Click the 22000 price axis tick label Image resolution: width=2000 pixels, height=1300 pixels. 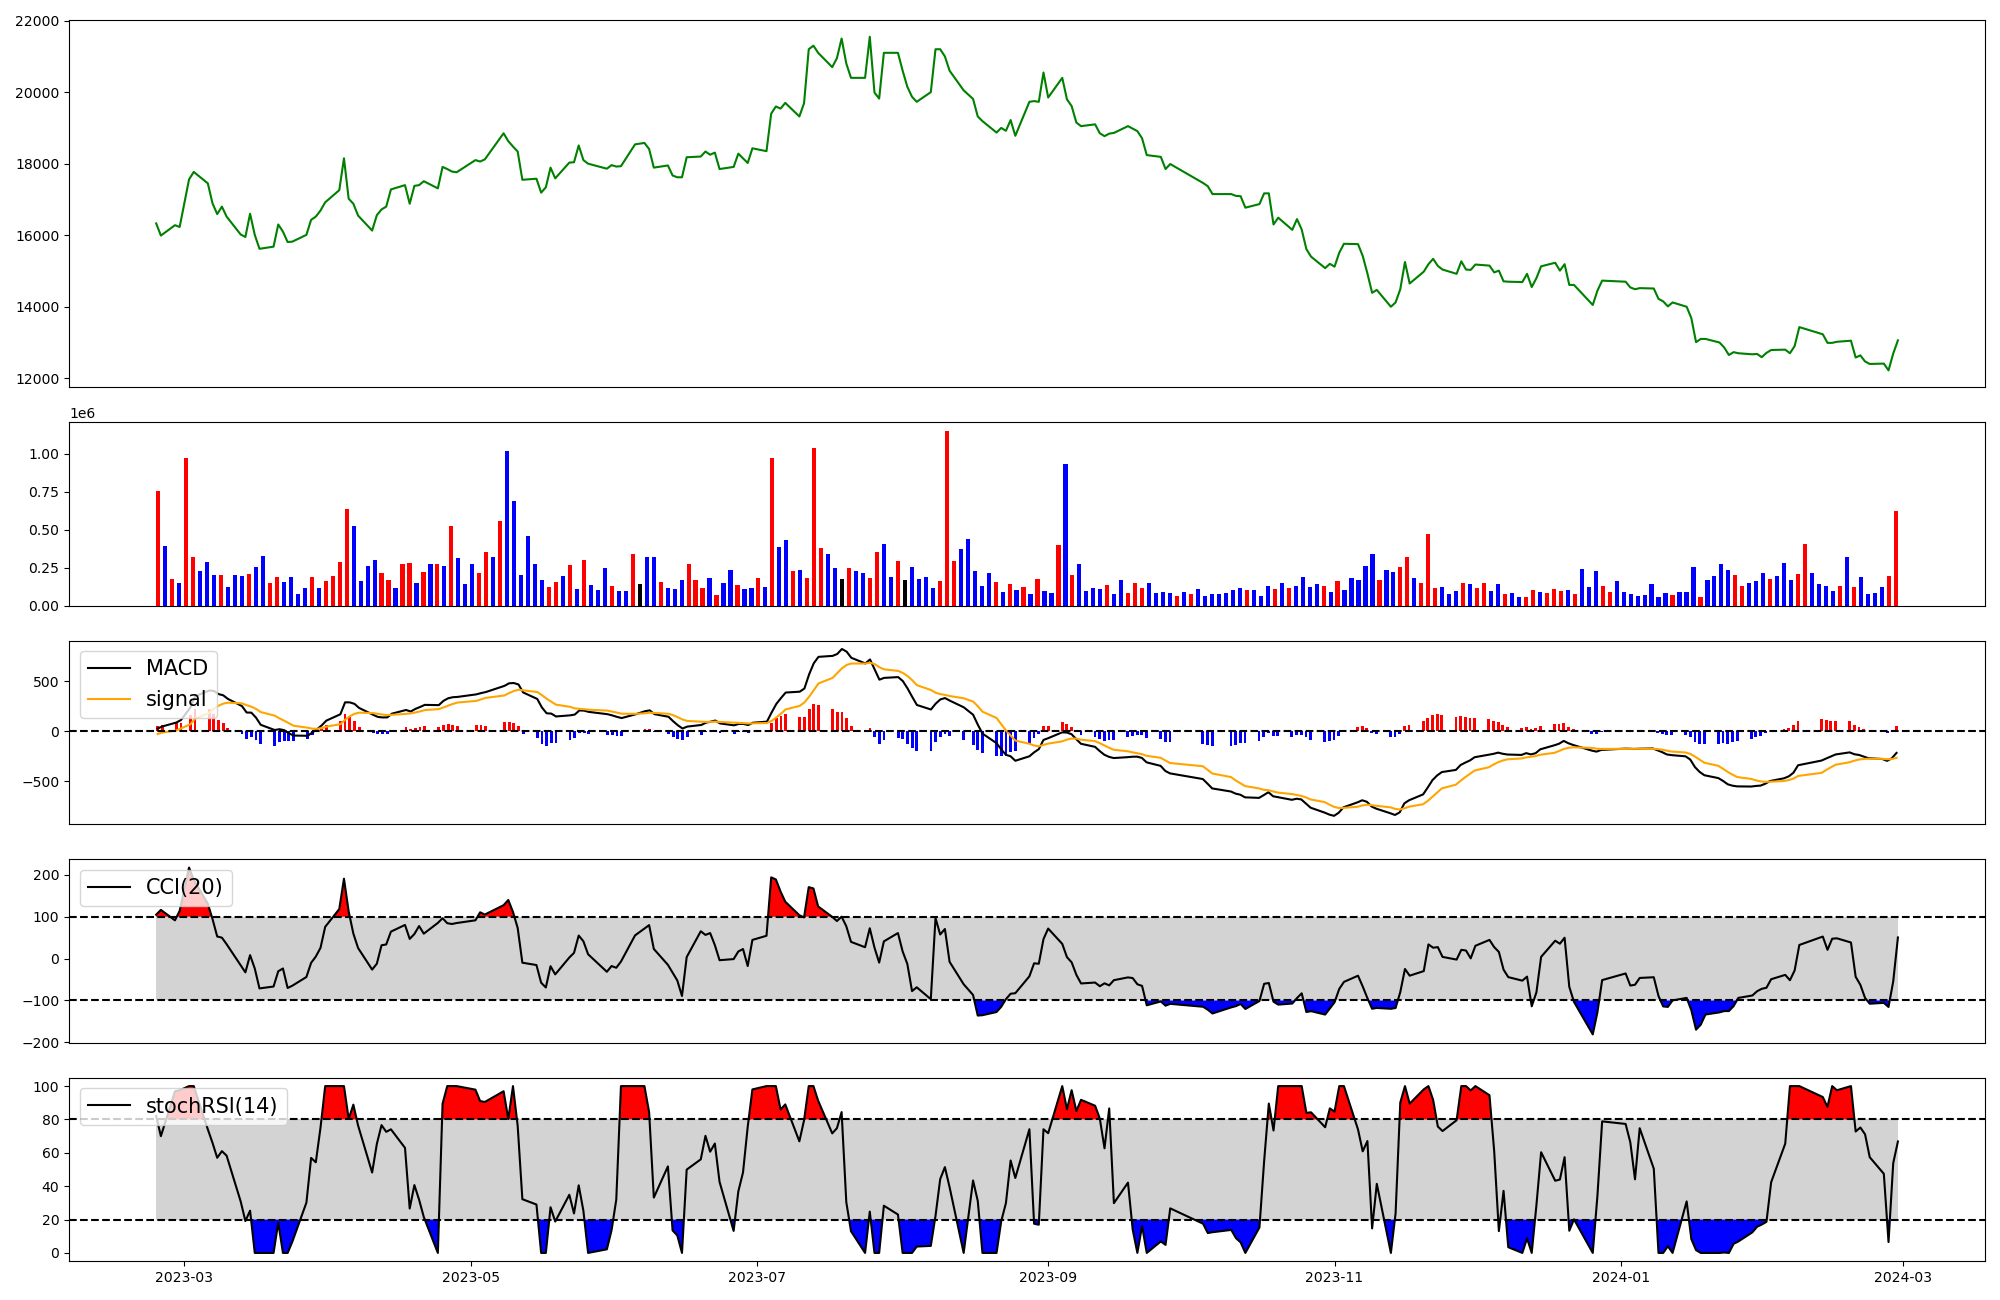point(37,21)
